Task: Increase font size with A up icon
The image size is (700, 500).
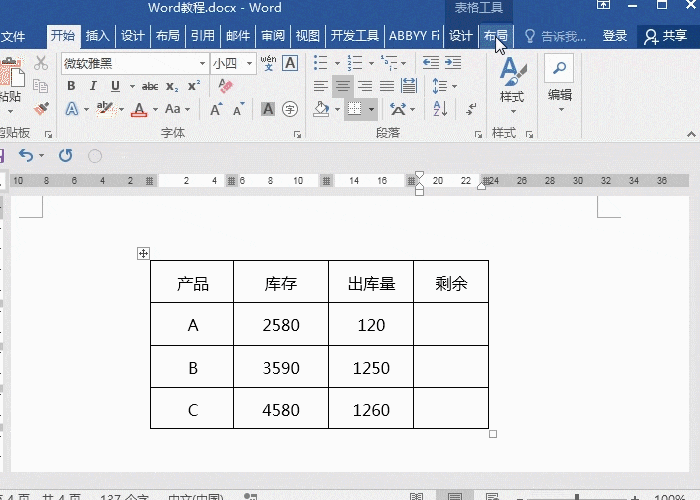Action: click(216, 109)
